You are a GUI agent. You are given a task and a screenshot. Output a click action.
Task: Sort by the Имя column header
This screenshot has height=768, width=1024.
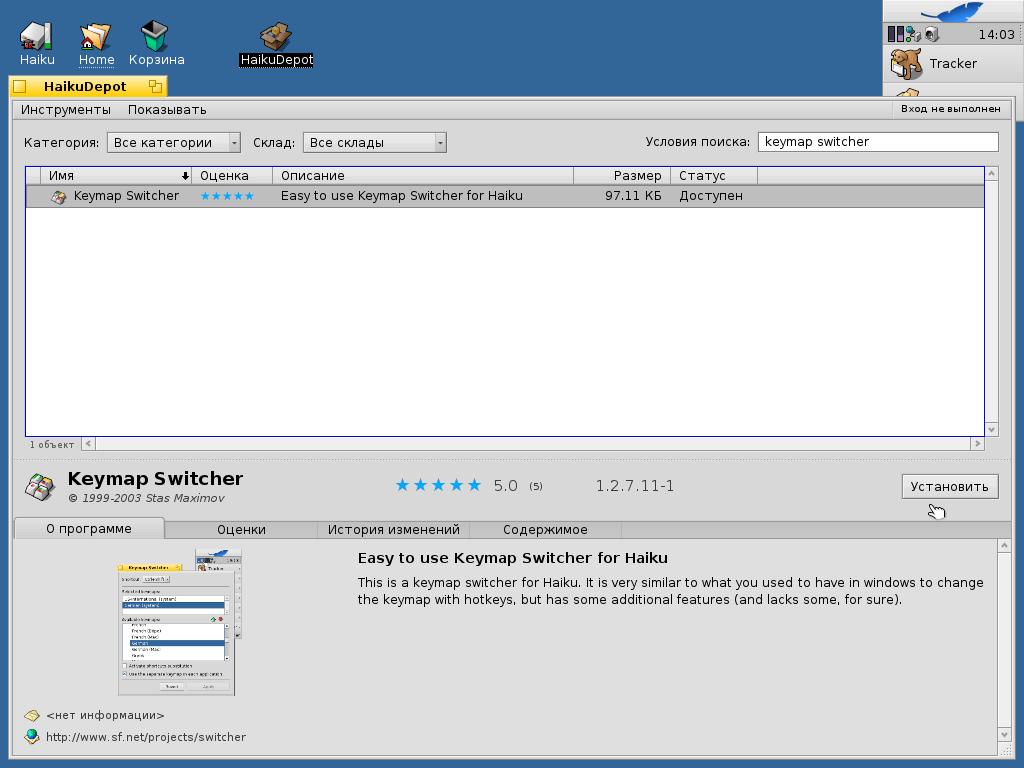(x=116, y=176)
